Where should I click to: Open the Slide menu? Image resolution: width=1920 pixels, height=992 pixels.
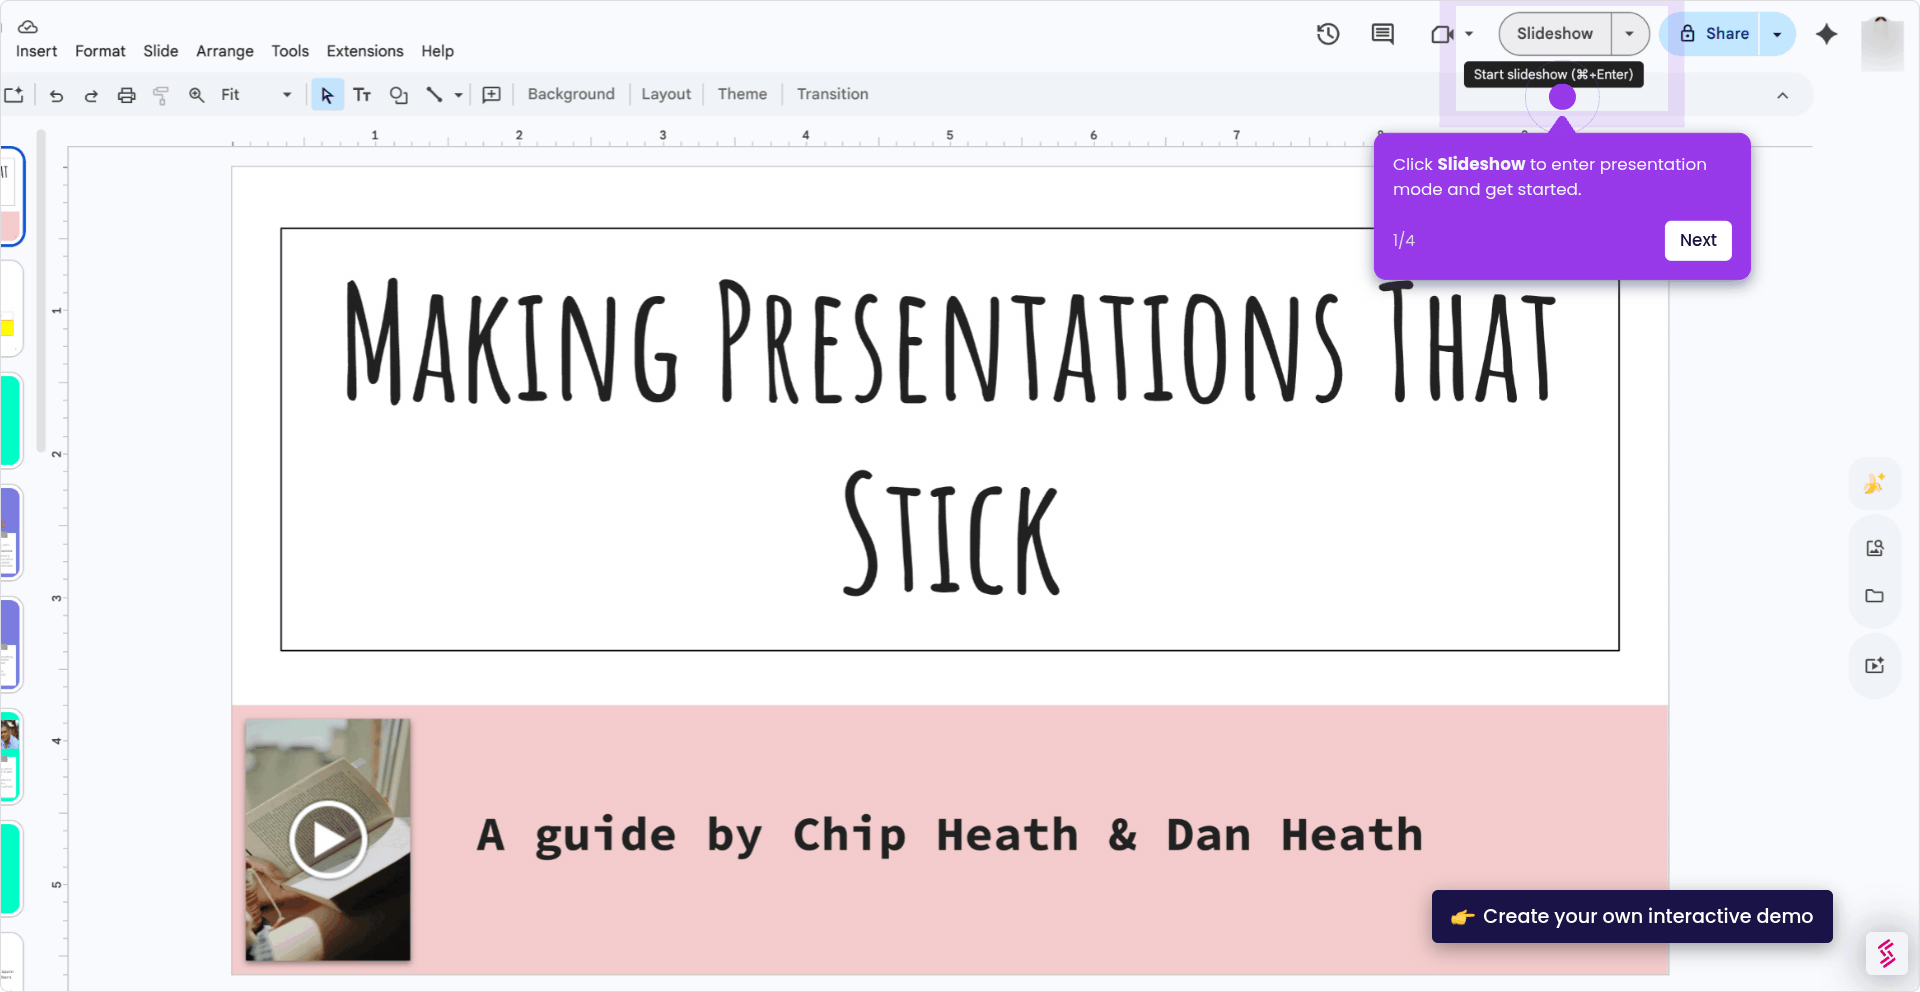coord(160,51)
